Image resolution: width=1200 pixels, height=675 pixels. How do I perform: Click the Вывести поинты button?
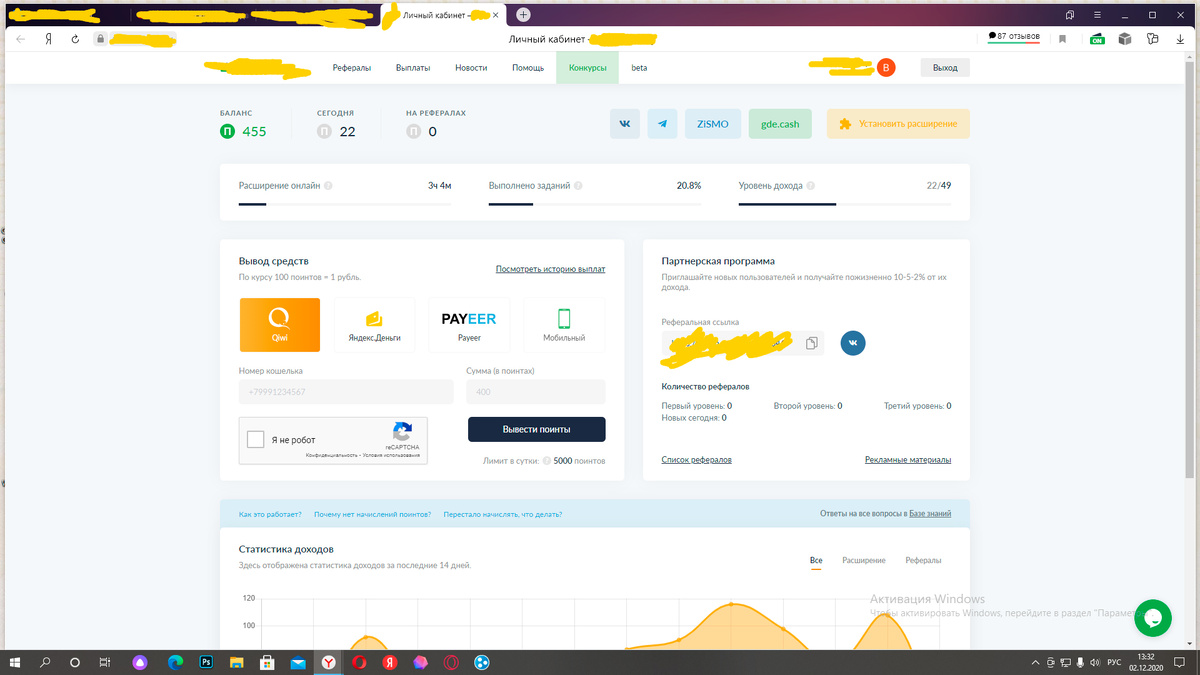pyautogui.click(x=537, y=429)
